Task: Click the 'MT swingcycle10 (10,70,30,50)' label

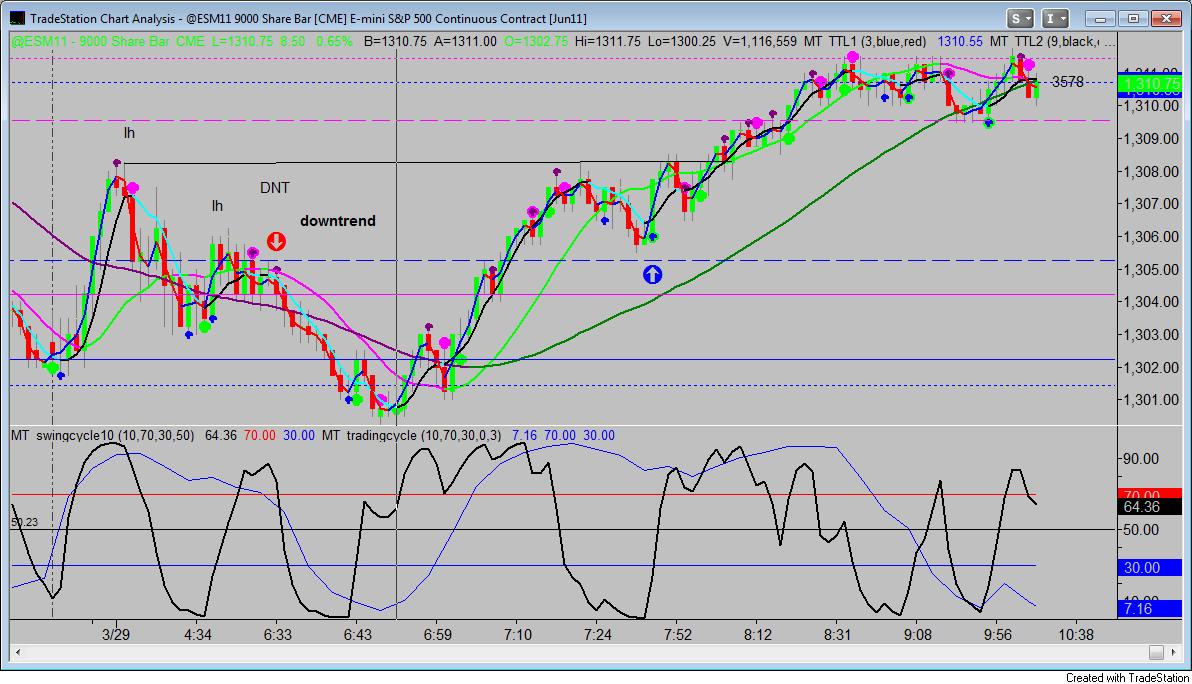Action: [x=103, y=435]
